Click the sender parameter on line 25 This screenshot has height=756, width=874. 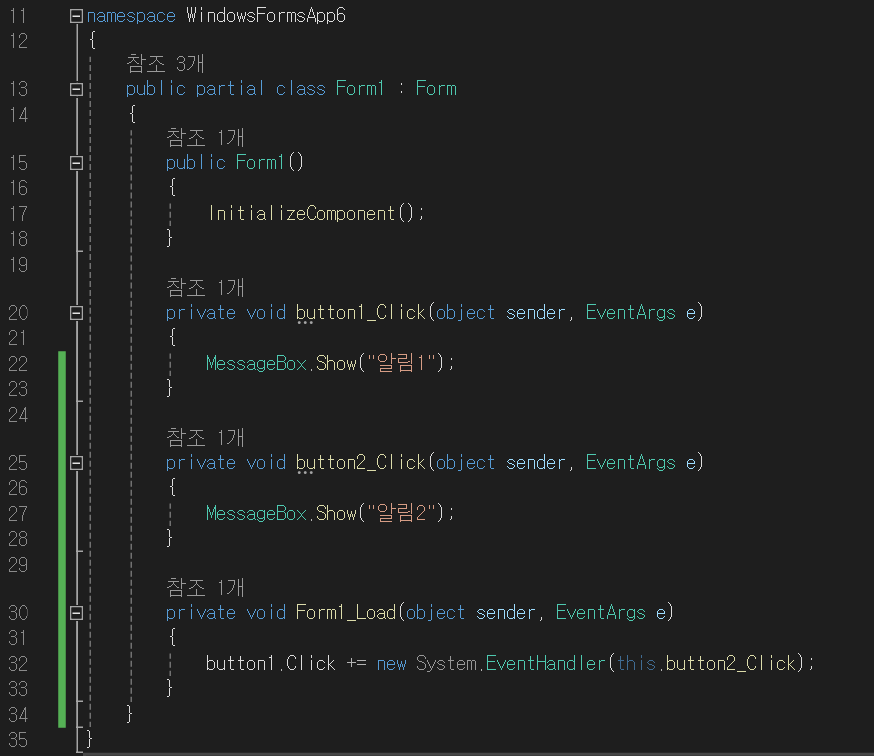[x=536, y=463]
